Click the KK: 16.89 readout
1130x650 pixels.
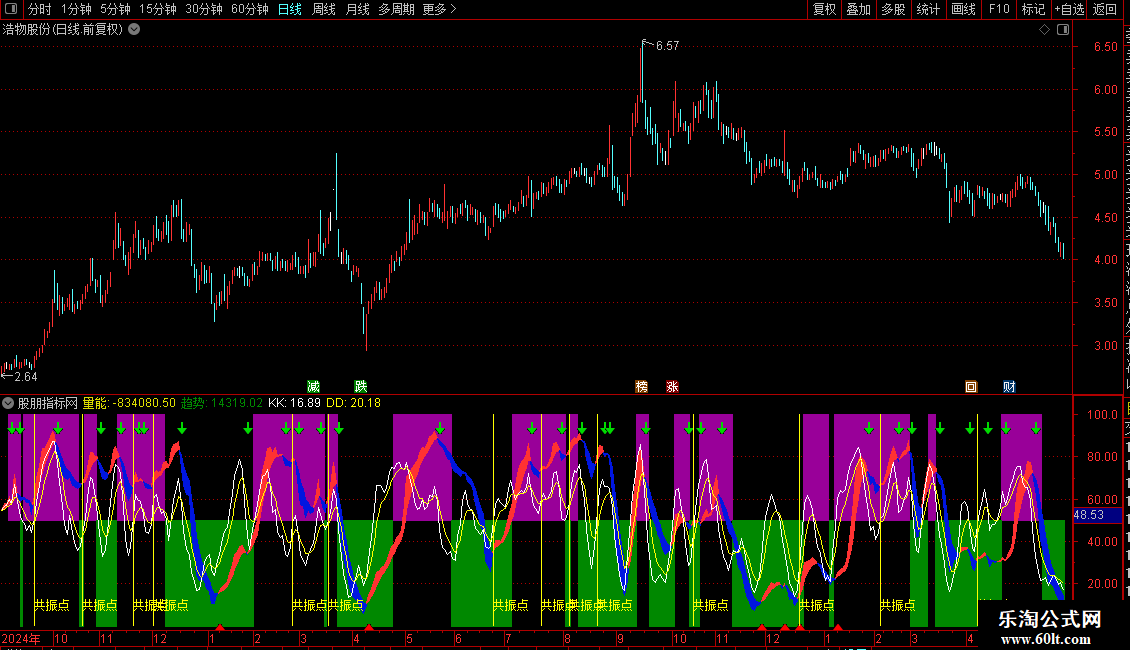[294, 403]
